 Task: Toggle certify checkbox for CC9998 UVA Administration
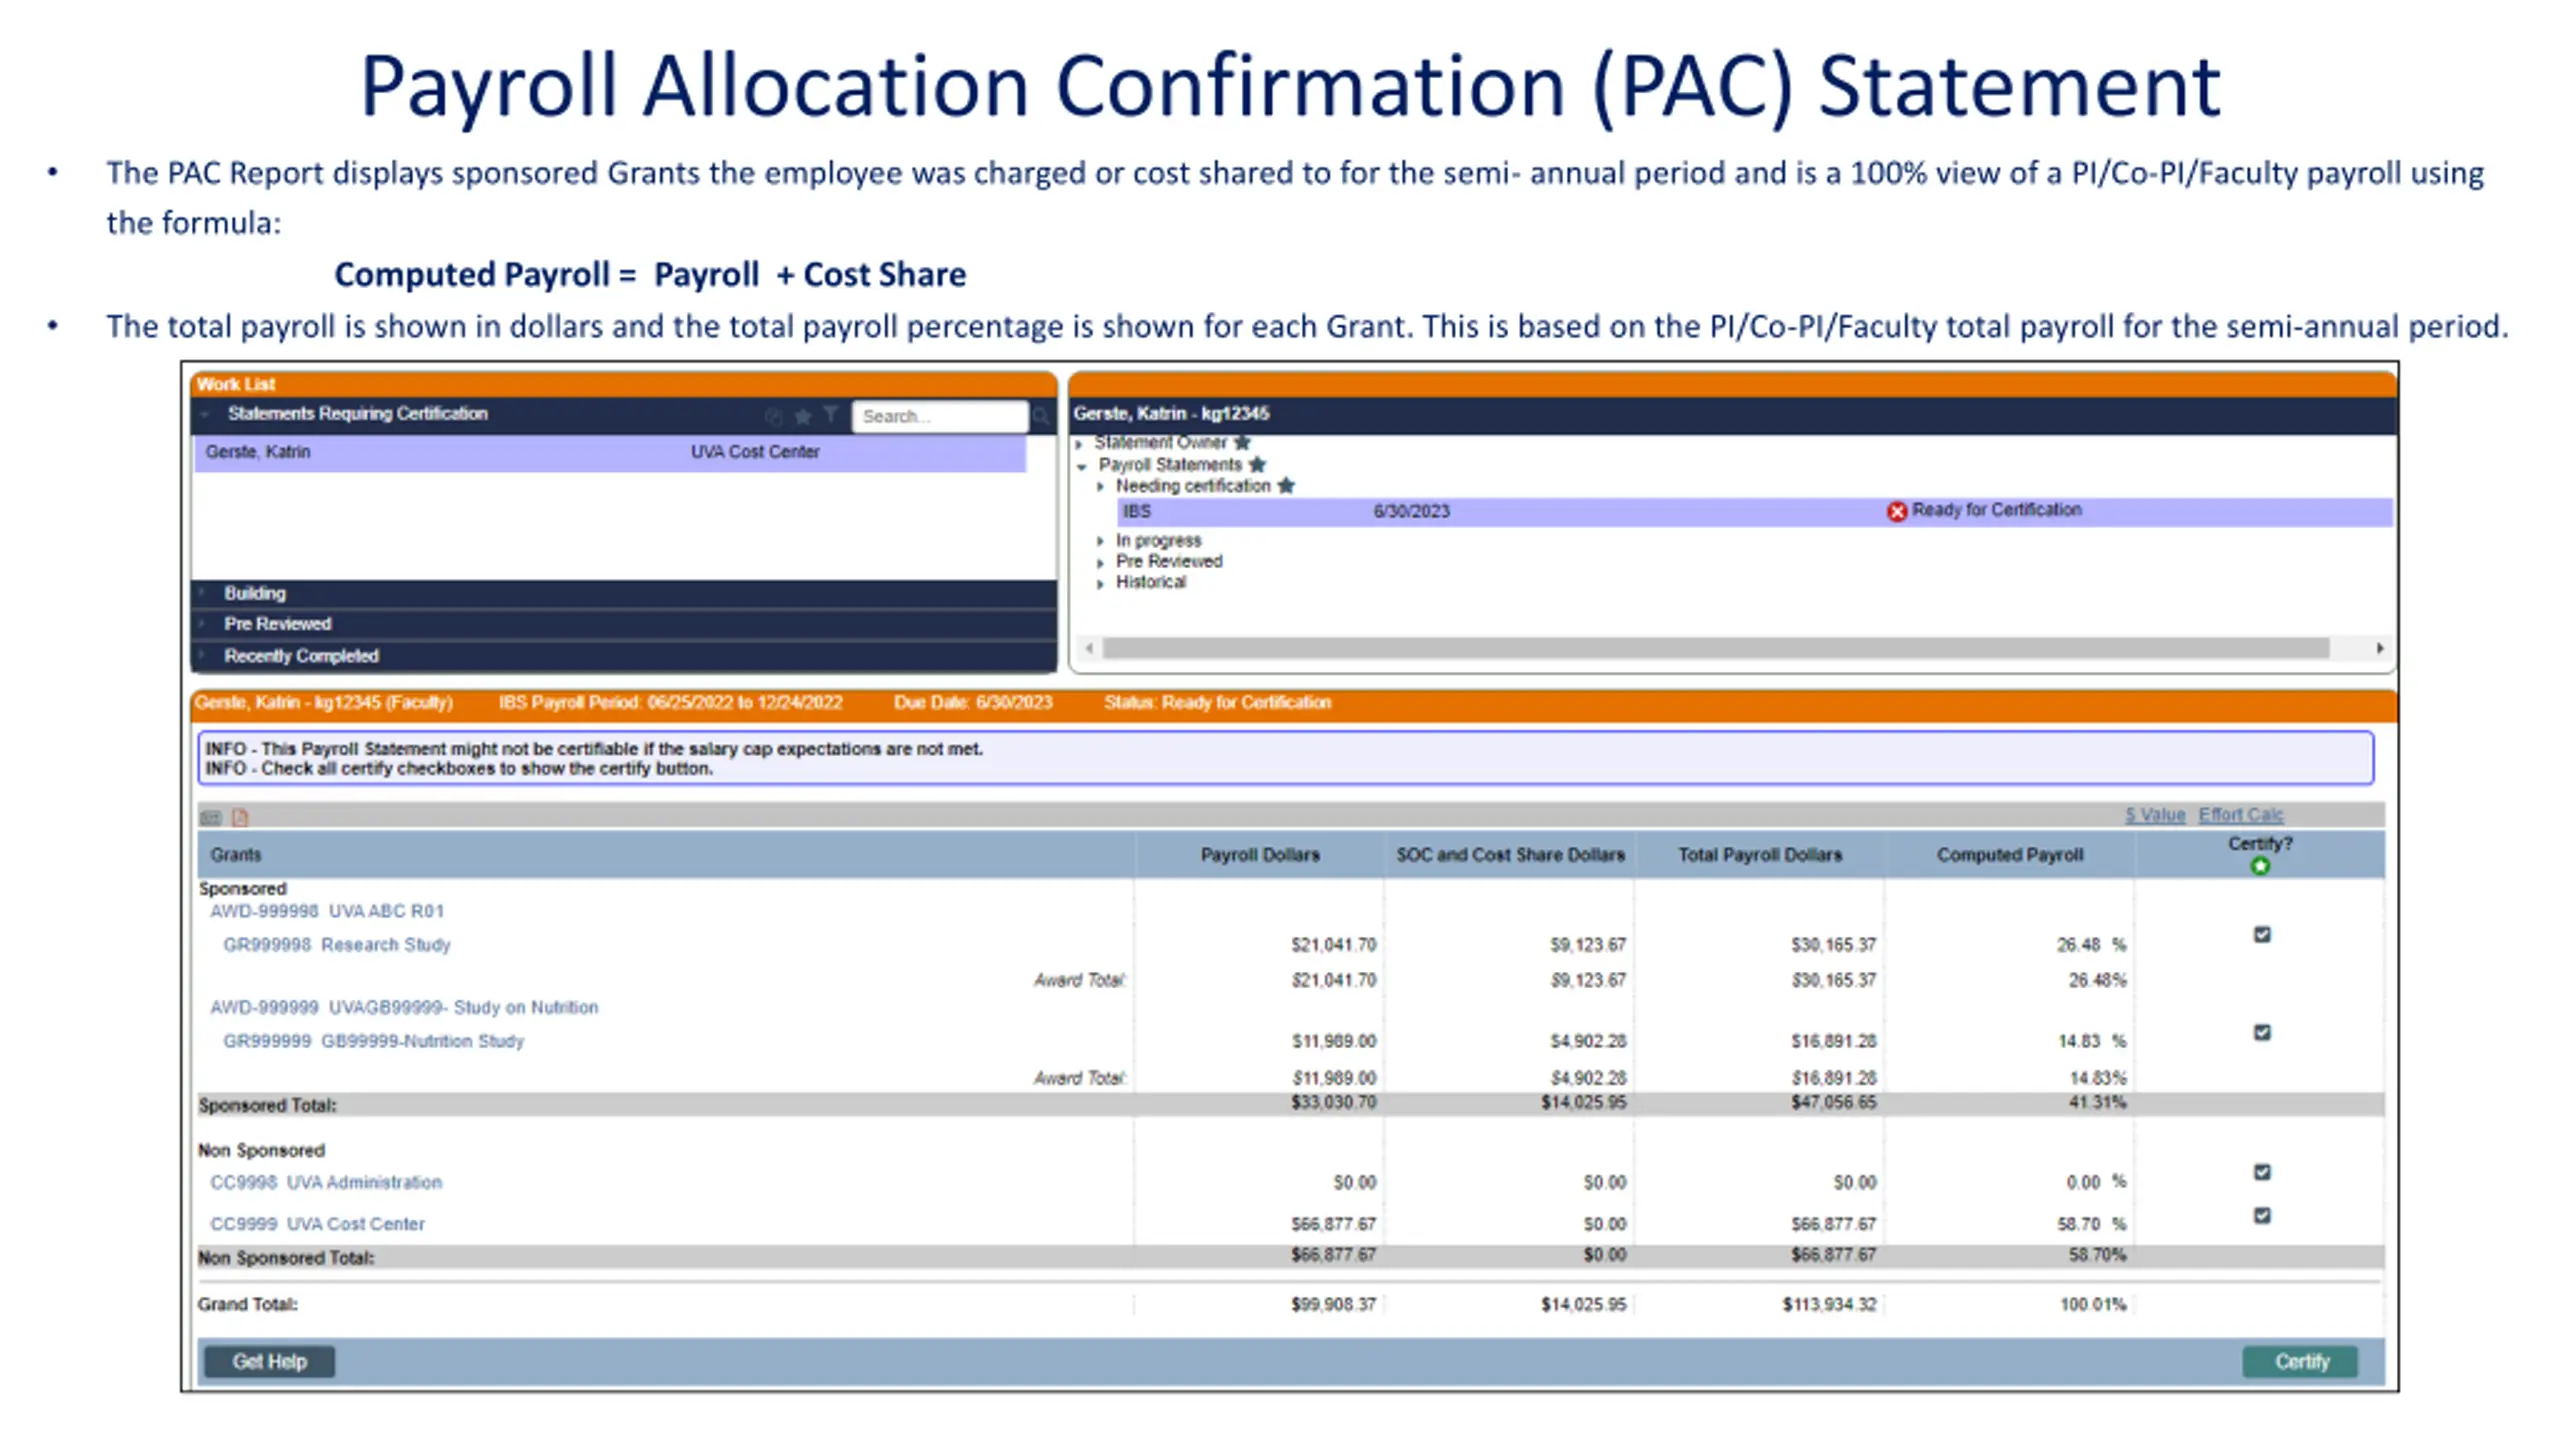point(2260,1171)
